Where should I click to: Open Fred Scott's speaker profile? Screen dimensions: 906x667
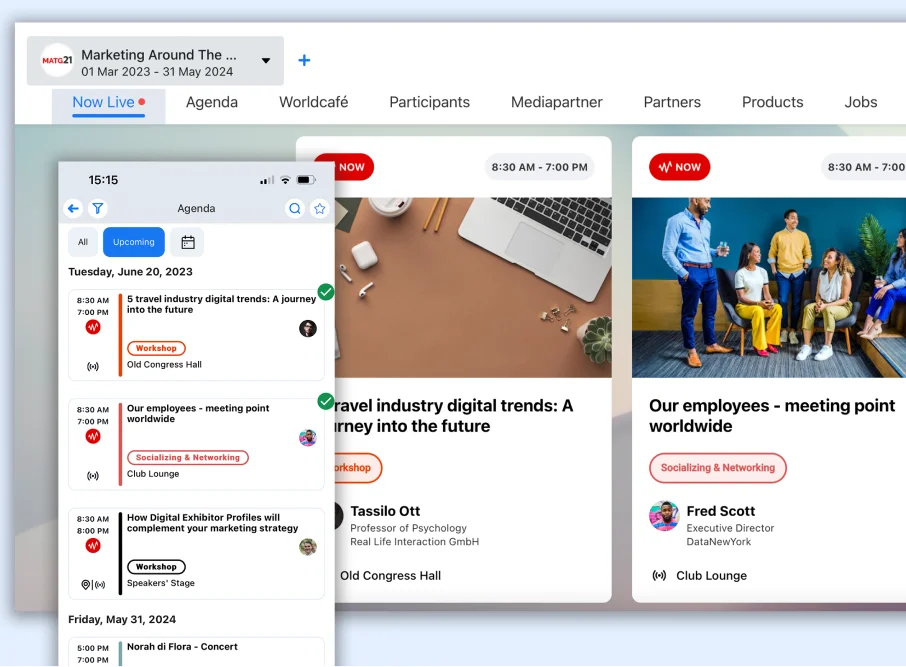[720, 511]
